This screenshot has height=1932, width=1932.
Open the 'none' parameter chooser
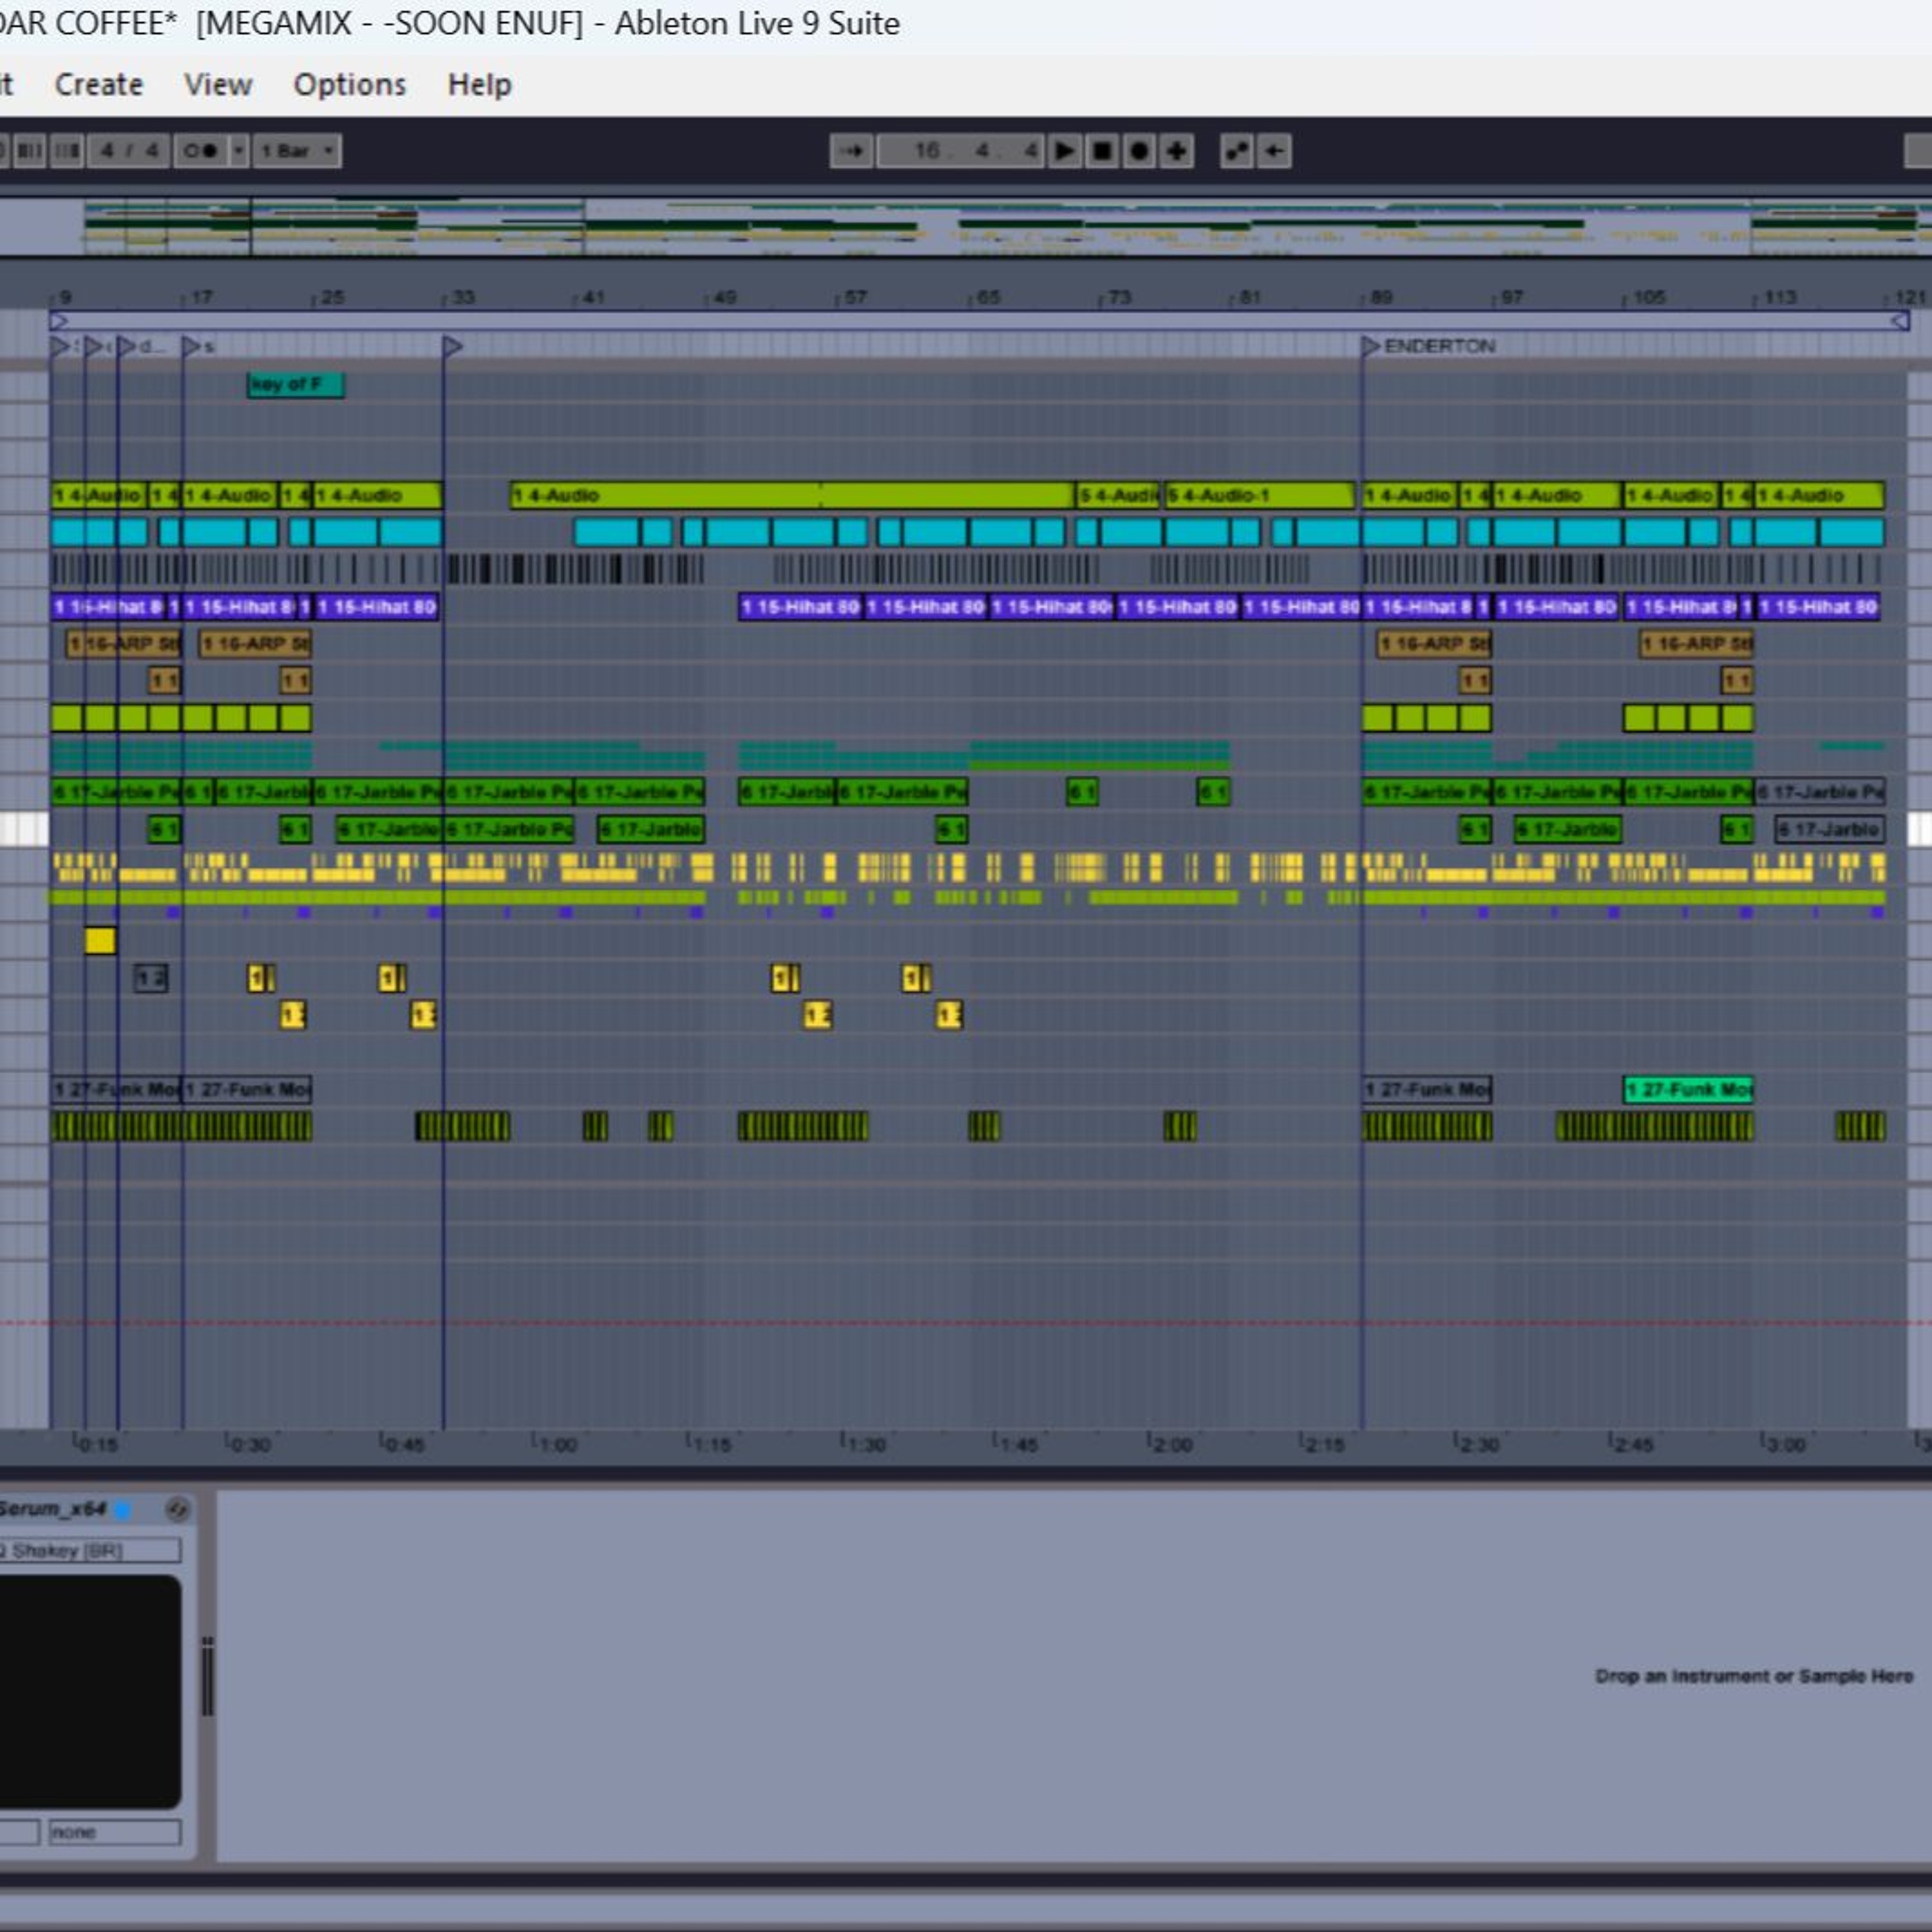tap(115, 1832)
